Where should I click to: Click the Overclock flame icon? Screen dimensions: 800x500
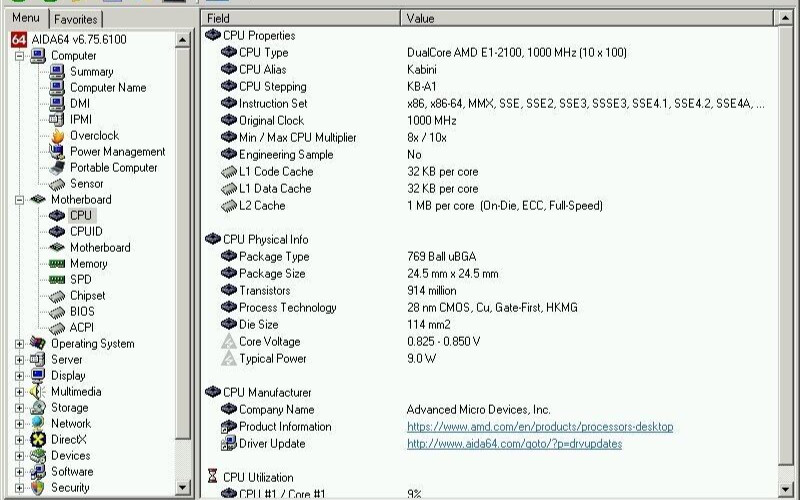pos(57,136)
